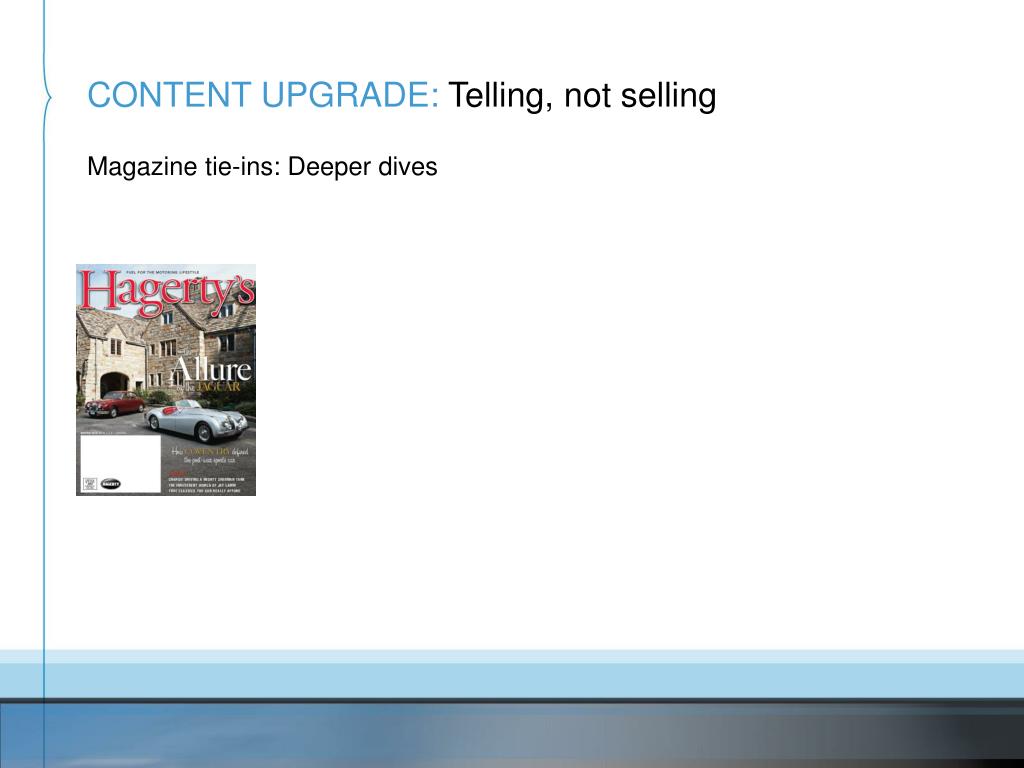Click the 'Fuel for the motoring lifestyle' tagline
This screenshot has height=768, width=1024.
point(163,272)
